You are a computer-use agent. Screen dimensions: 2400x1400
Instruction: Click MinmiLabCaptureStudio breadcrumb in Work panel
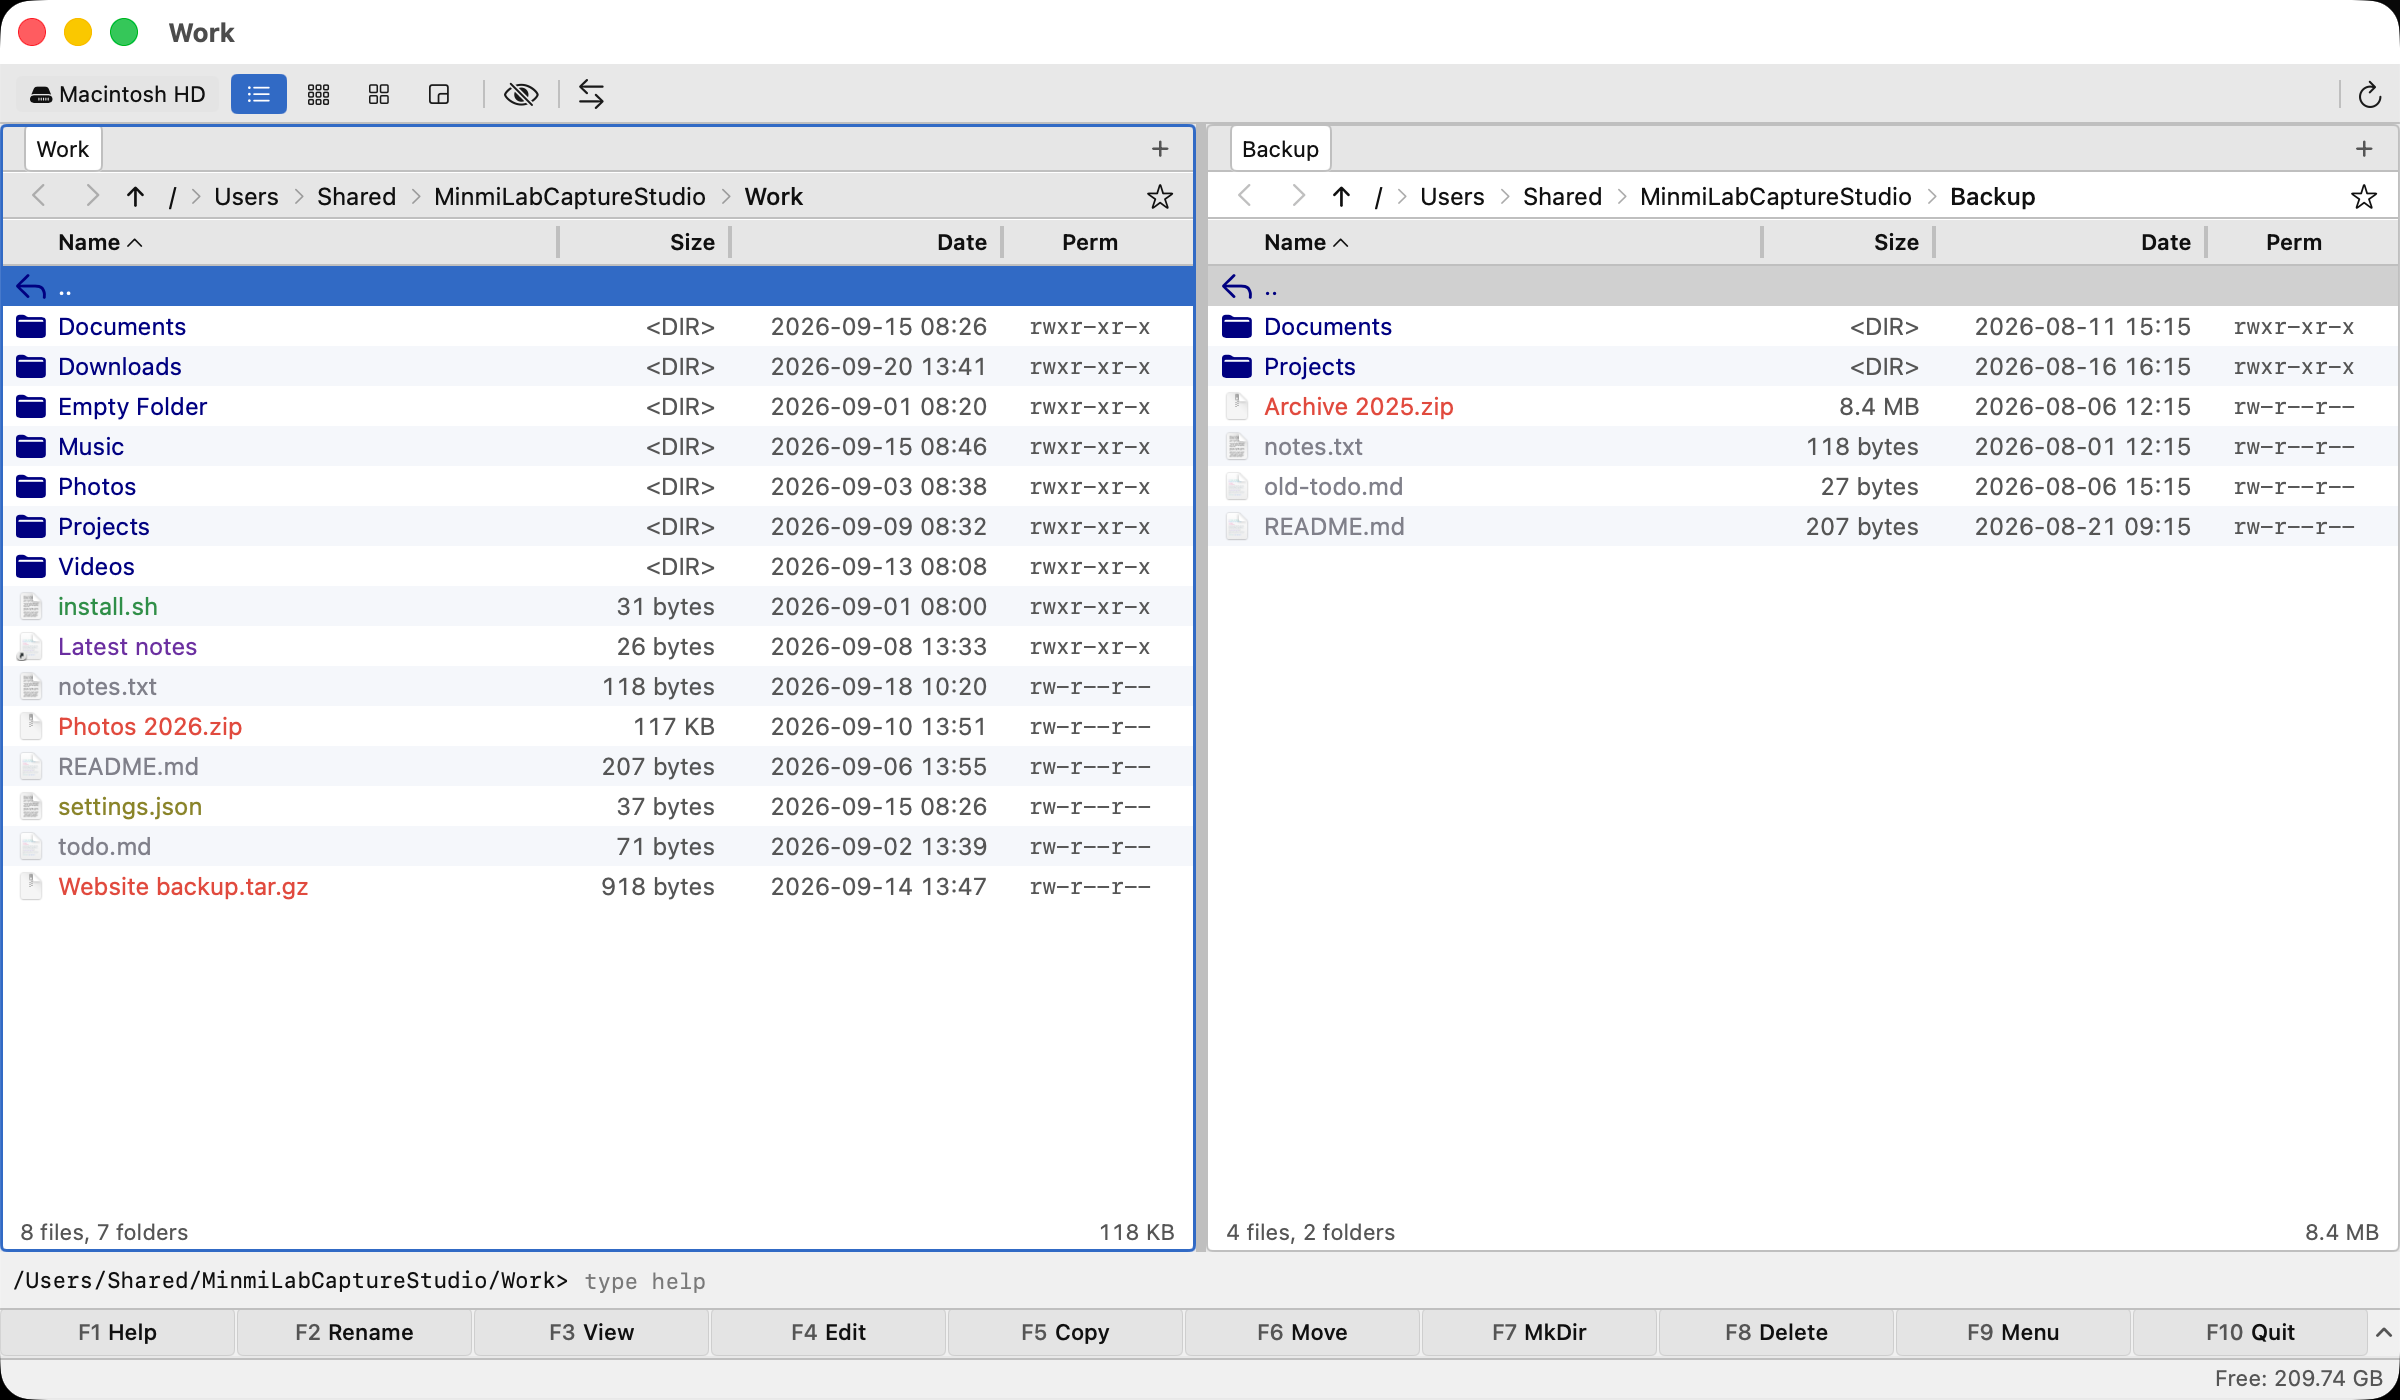coord(570,197)
